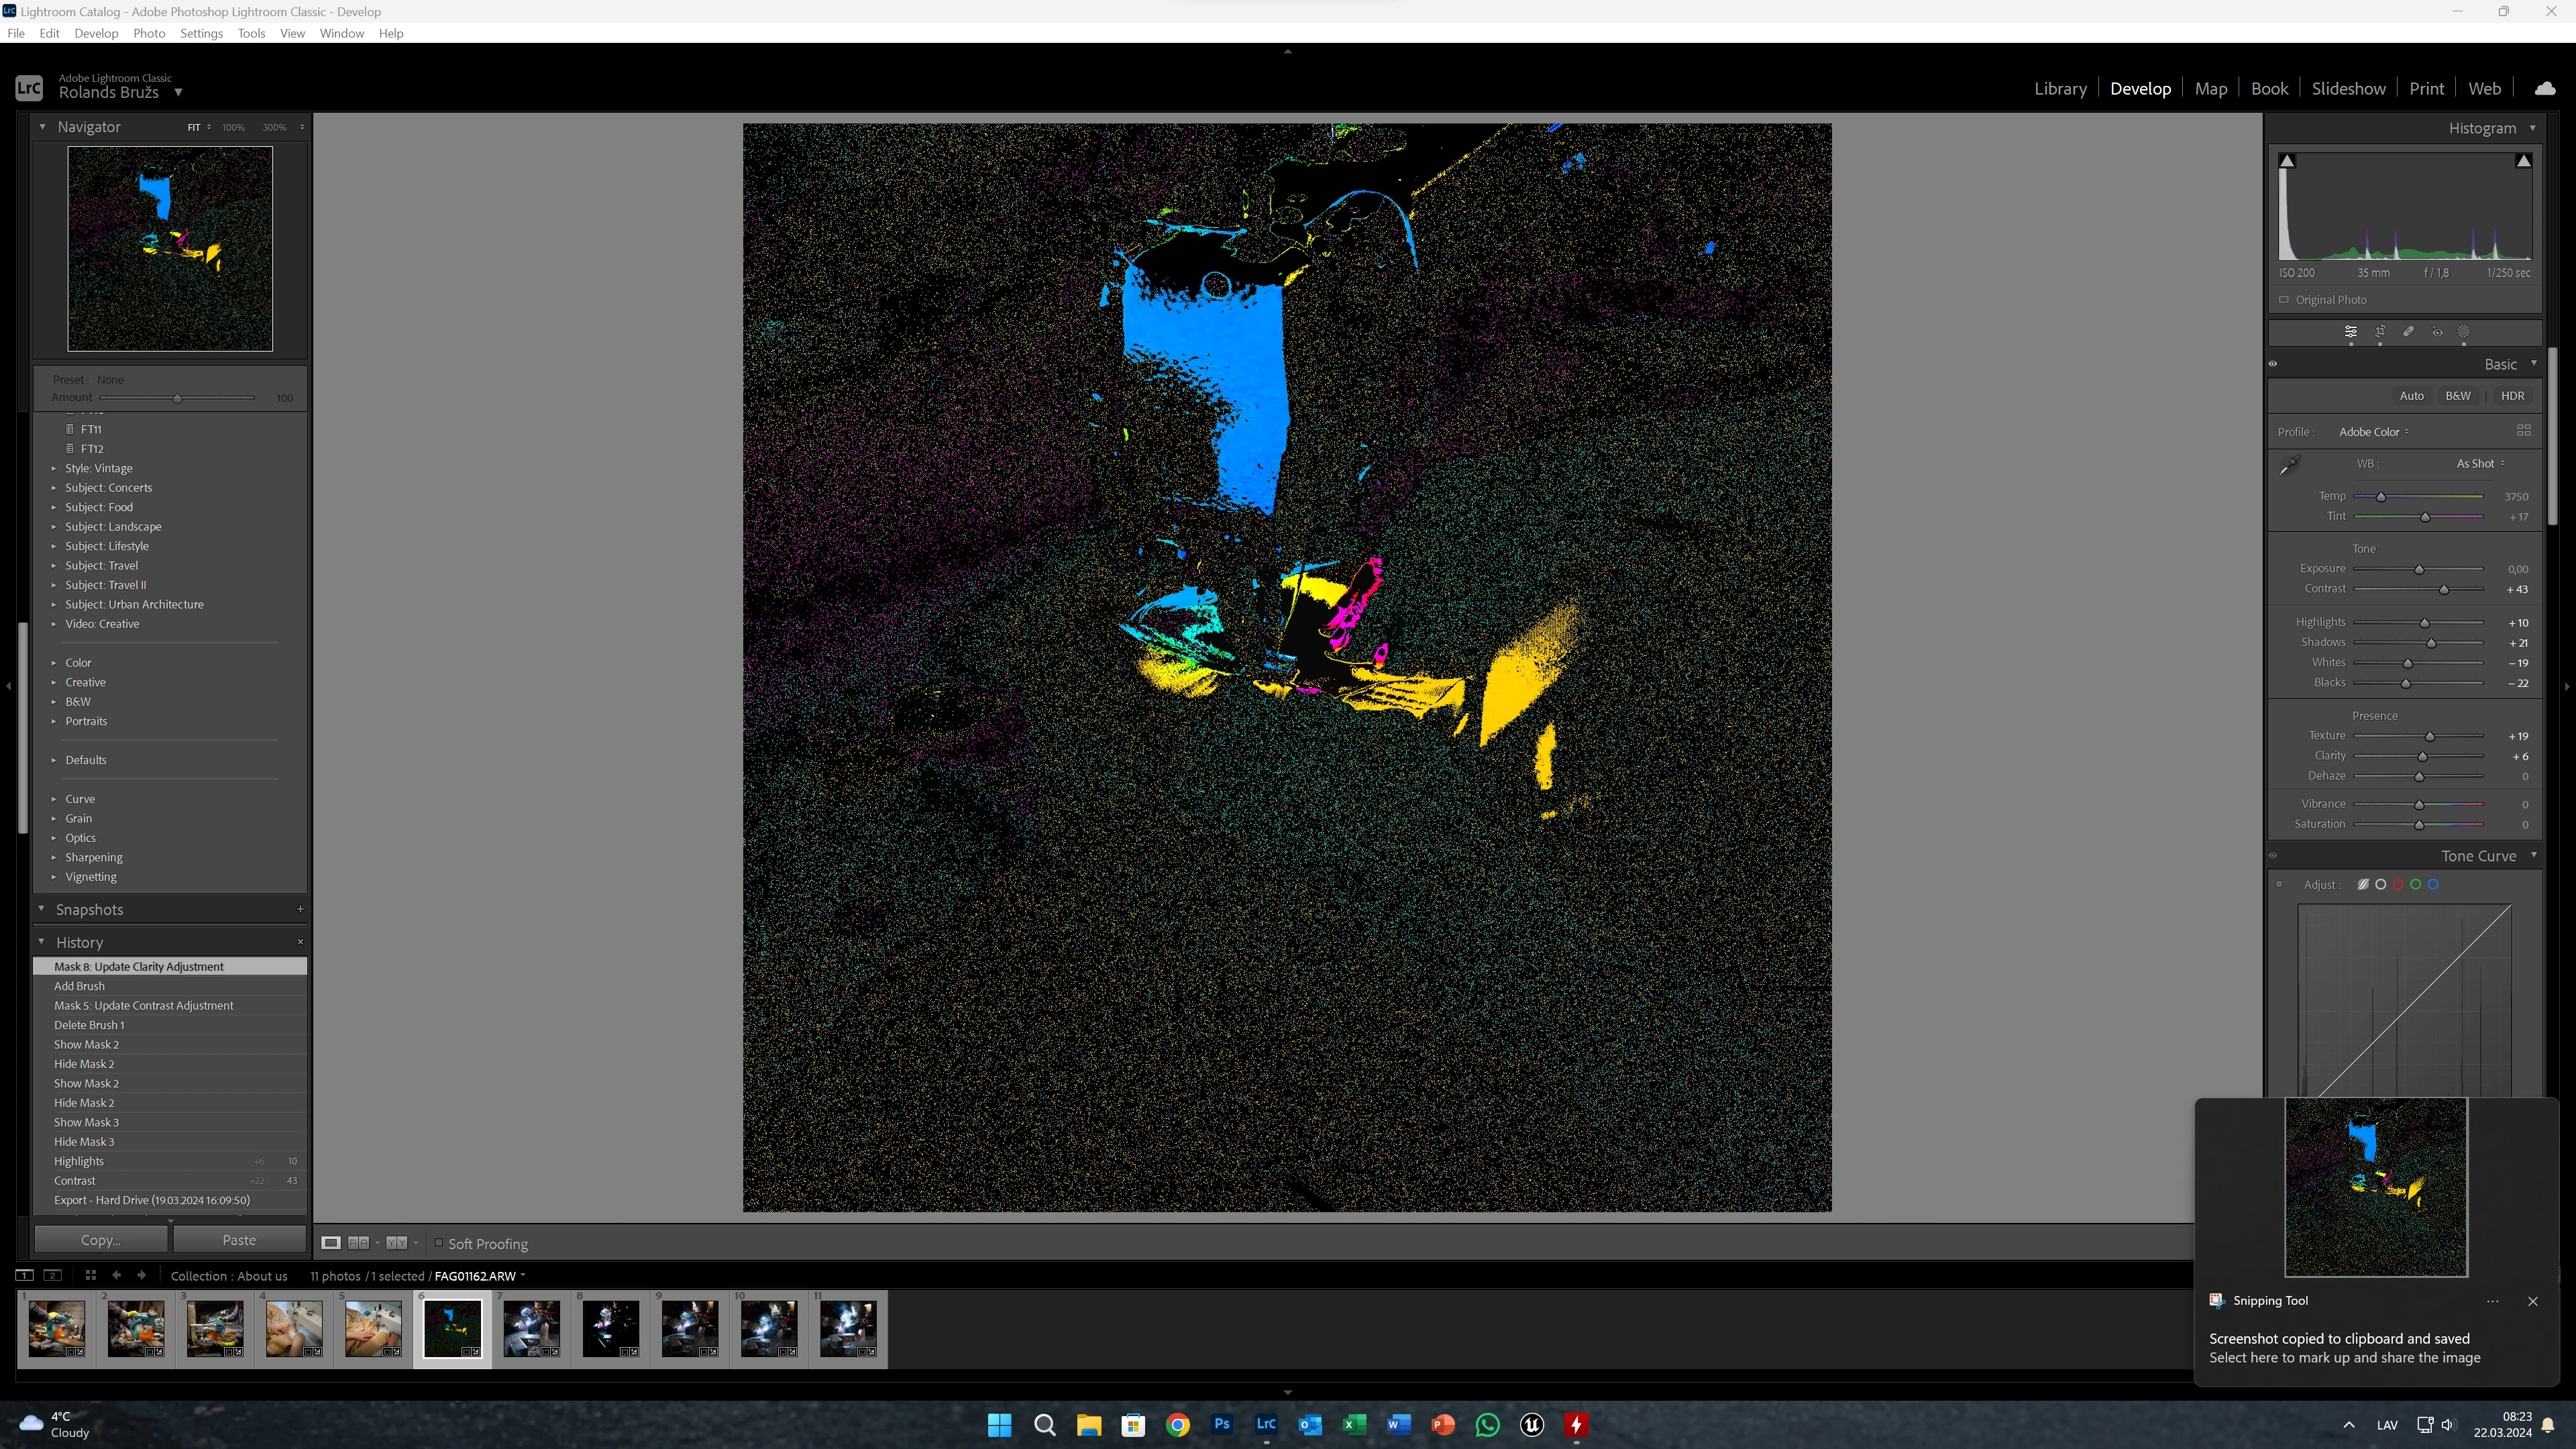This screenshot has height=1449, width=2576.
Task: Select the red channel curve circle
Action: click(x=2398, y=884)
